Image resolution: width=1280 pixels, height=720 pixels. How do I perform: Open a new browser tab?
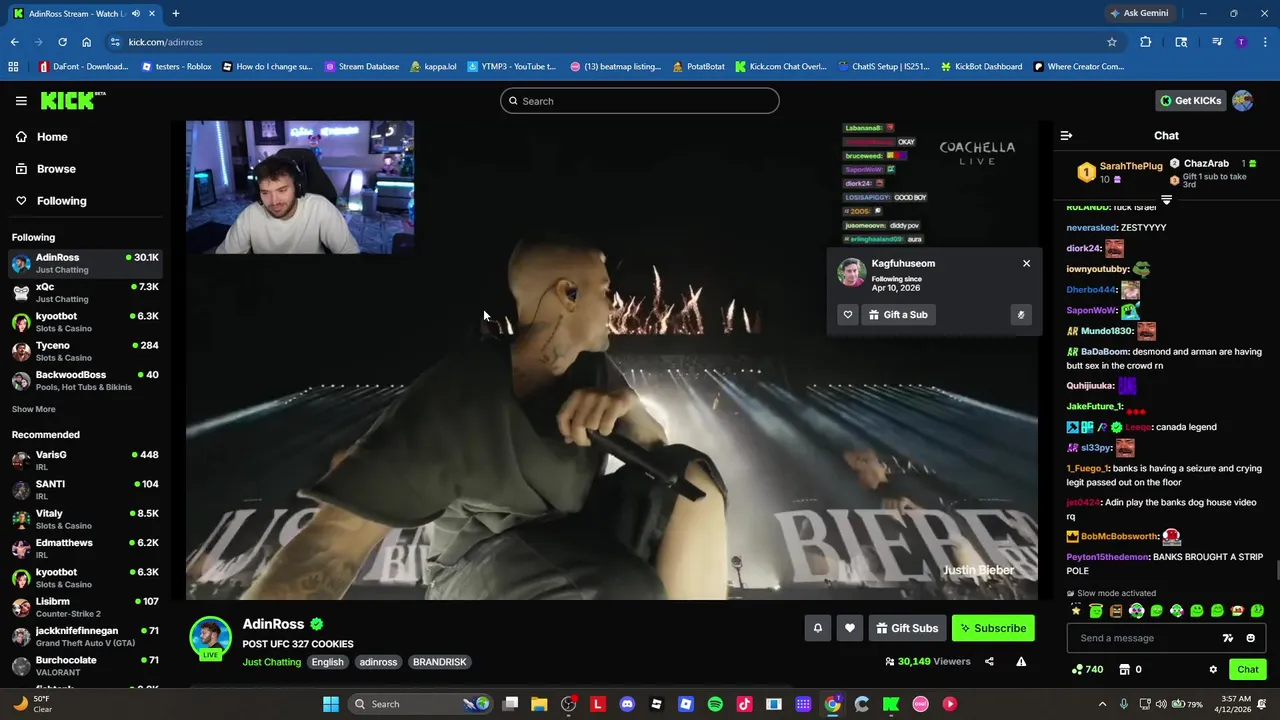tap(176, 13)
